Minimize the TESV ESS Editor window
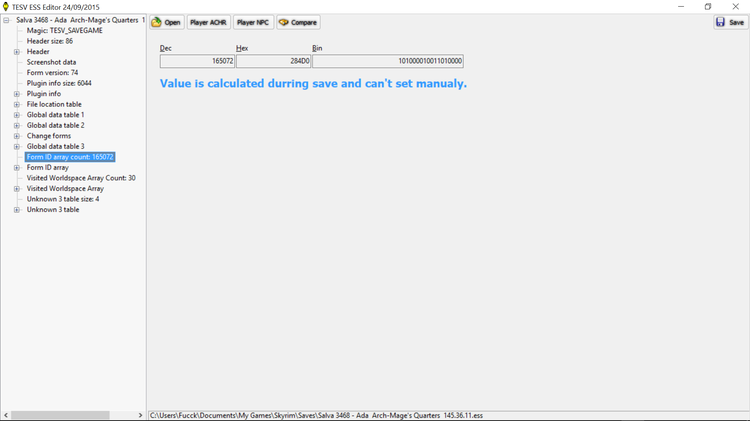This screenshot has width=750, height=421. (681, 7)
